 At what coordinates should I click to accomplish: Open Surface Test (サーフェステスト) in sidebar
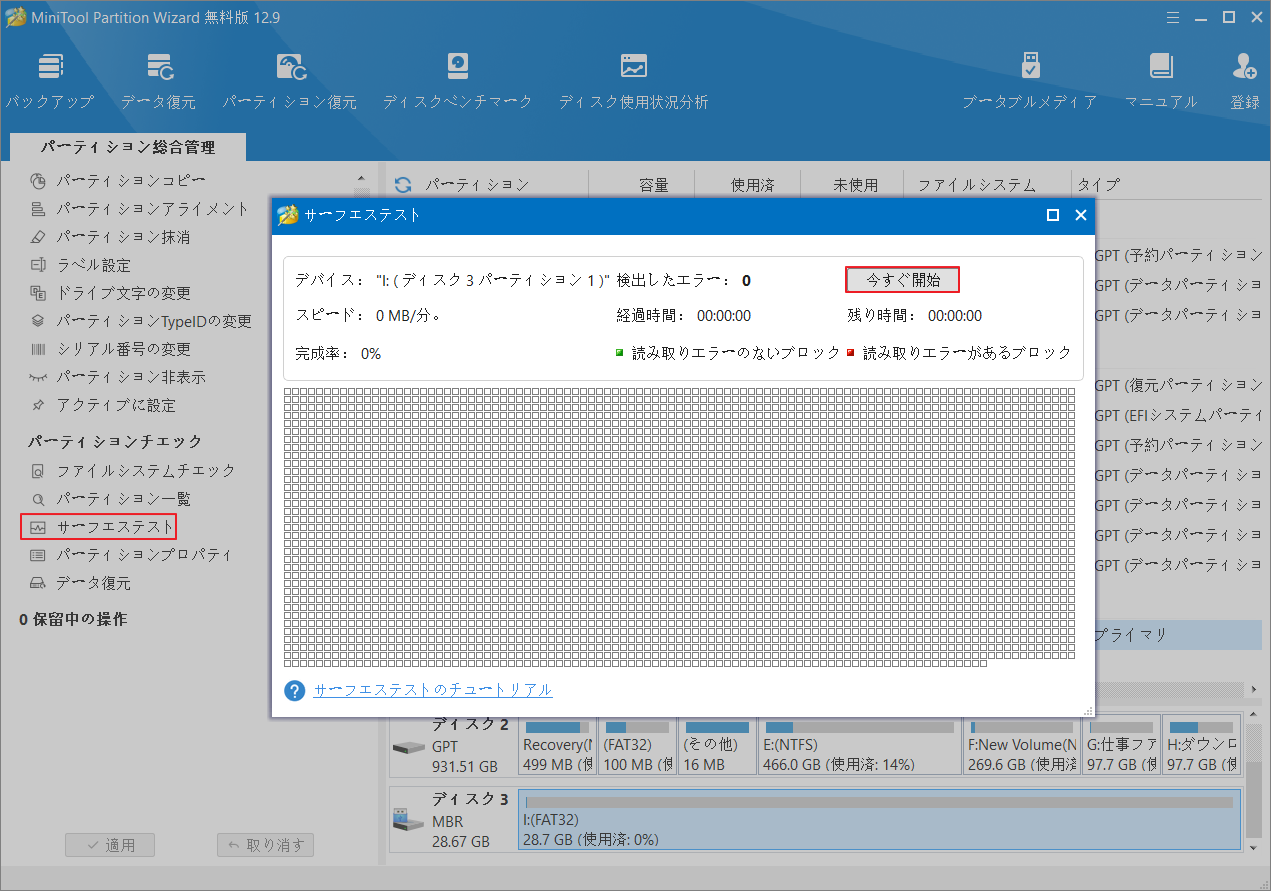(x=98, y=526)
